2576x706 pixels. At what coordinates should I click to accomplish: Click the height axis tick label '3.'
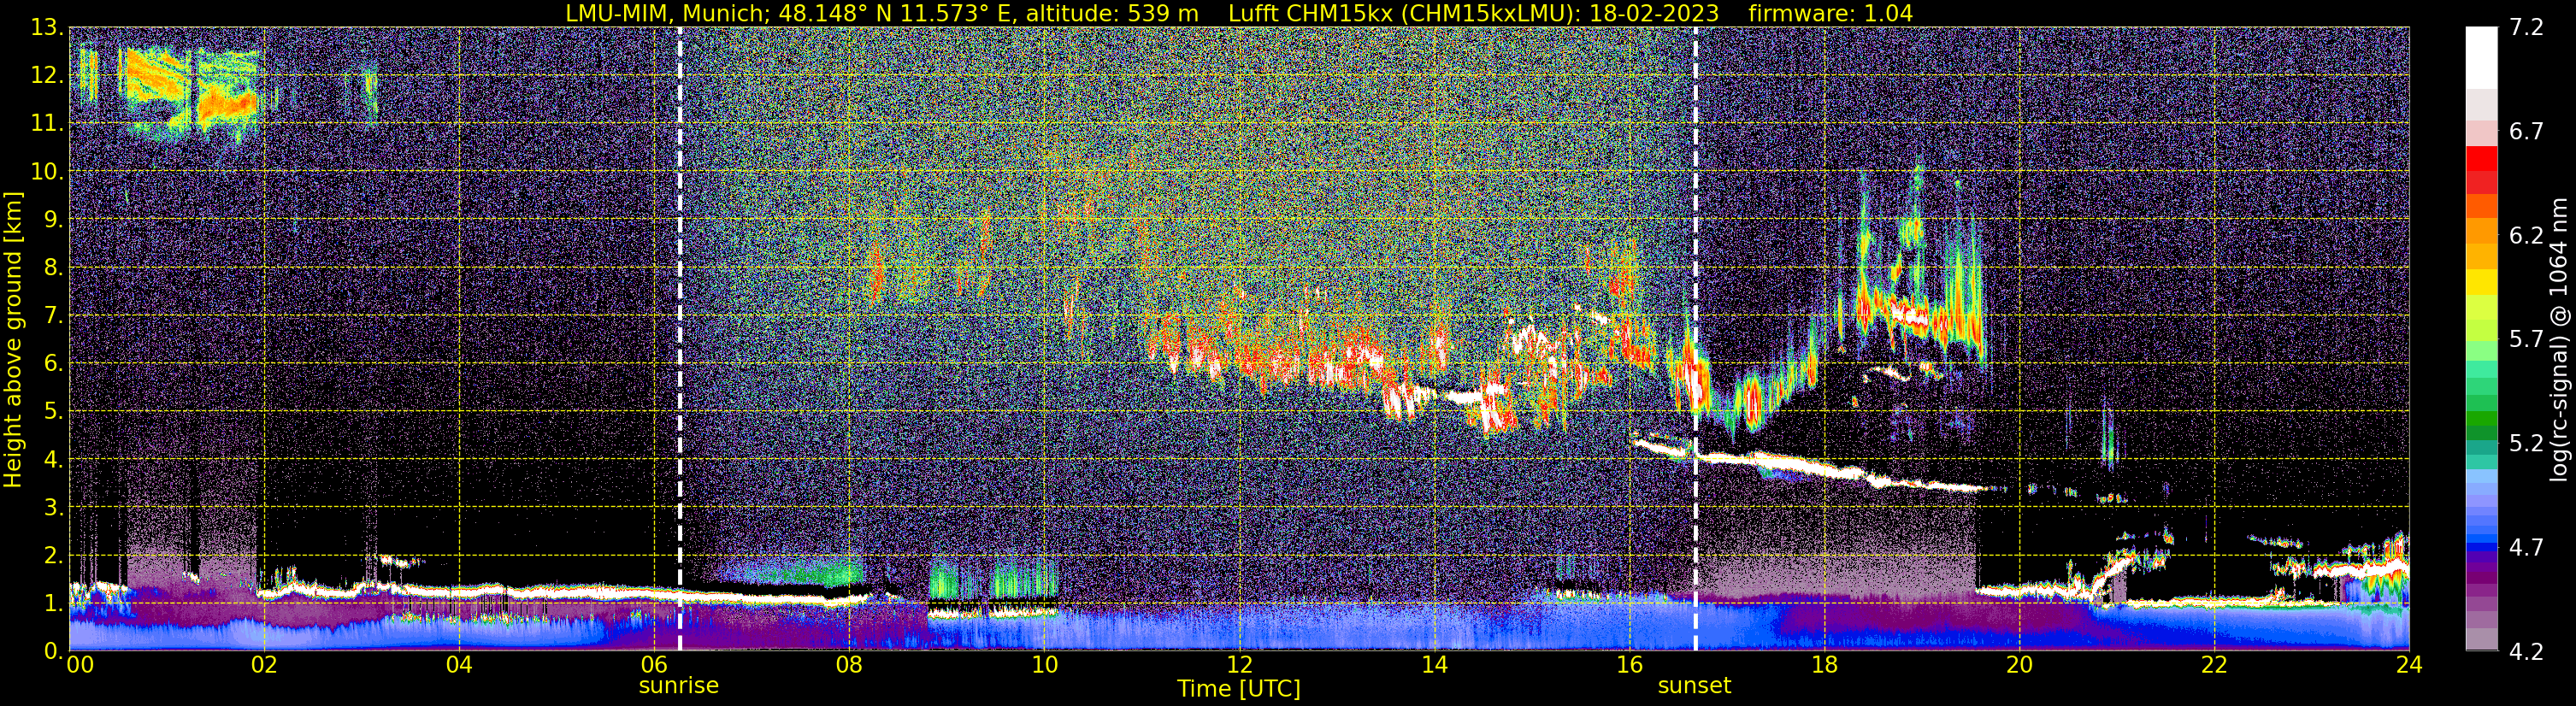pos(54,508)
